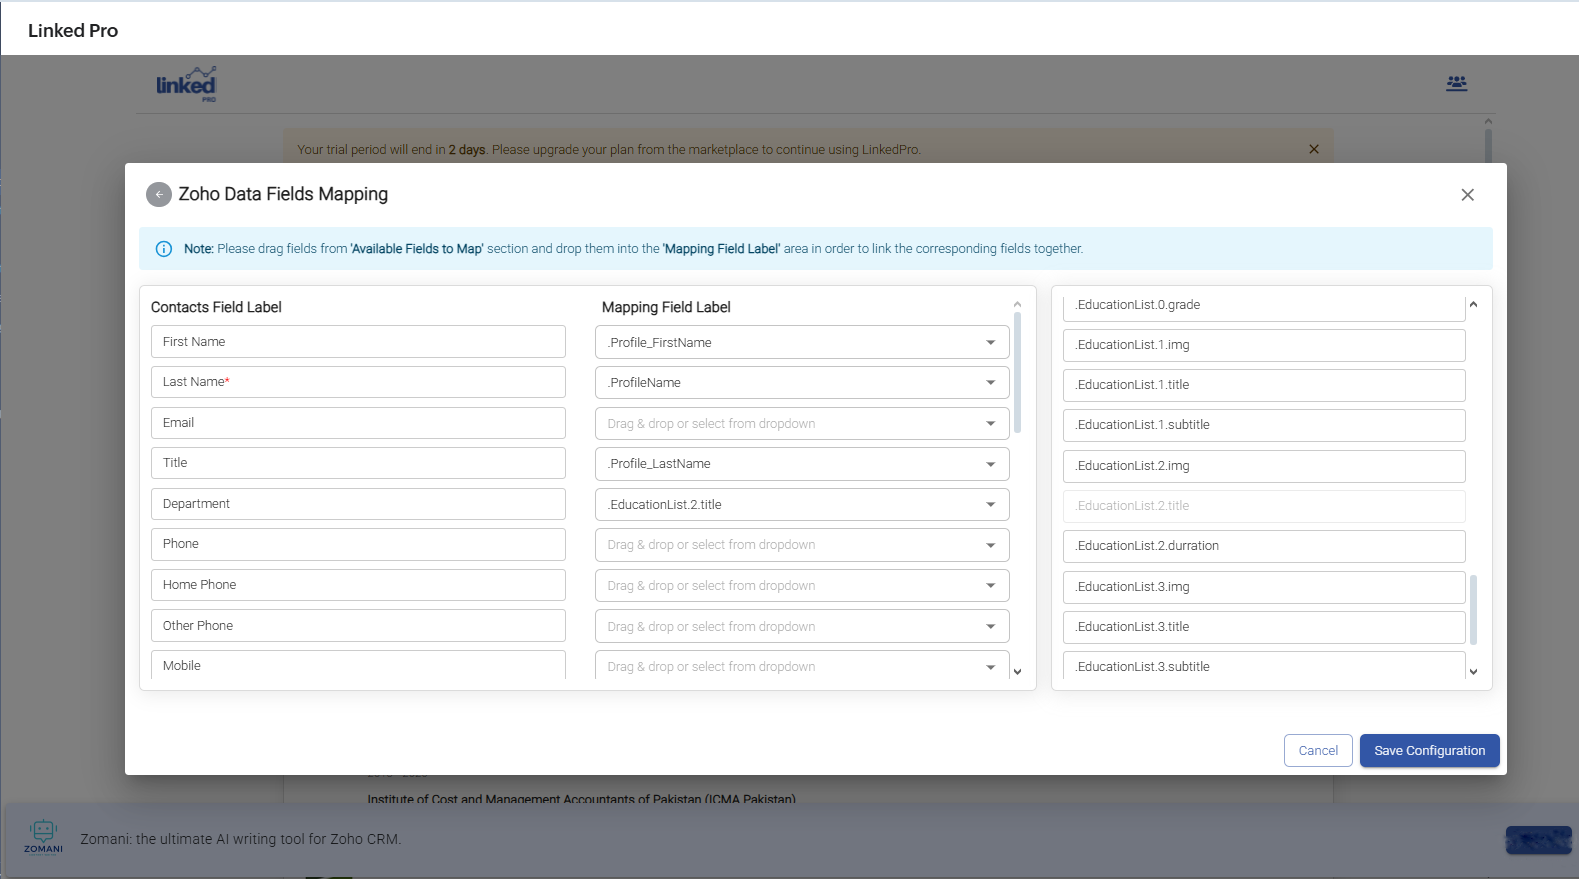Expand the Title mapping dropdown showing .Profile_LastName
Screen dimensions: 1579x879
pyautogui.click(x=990, y=464)
